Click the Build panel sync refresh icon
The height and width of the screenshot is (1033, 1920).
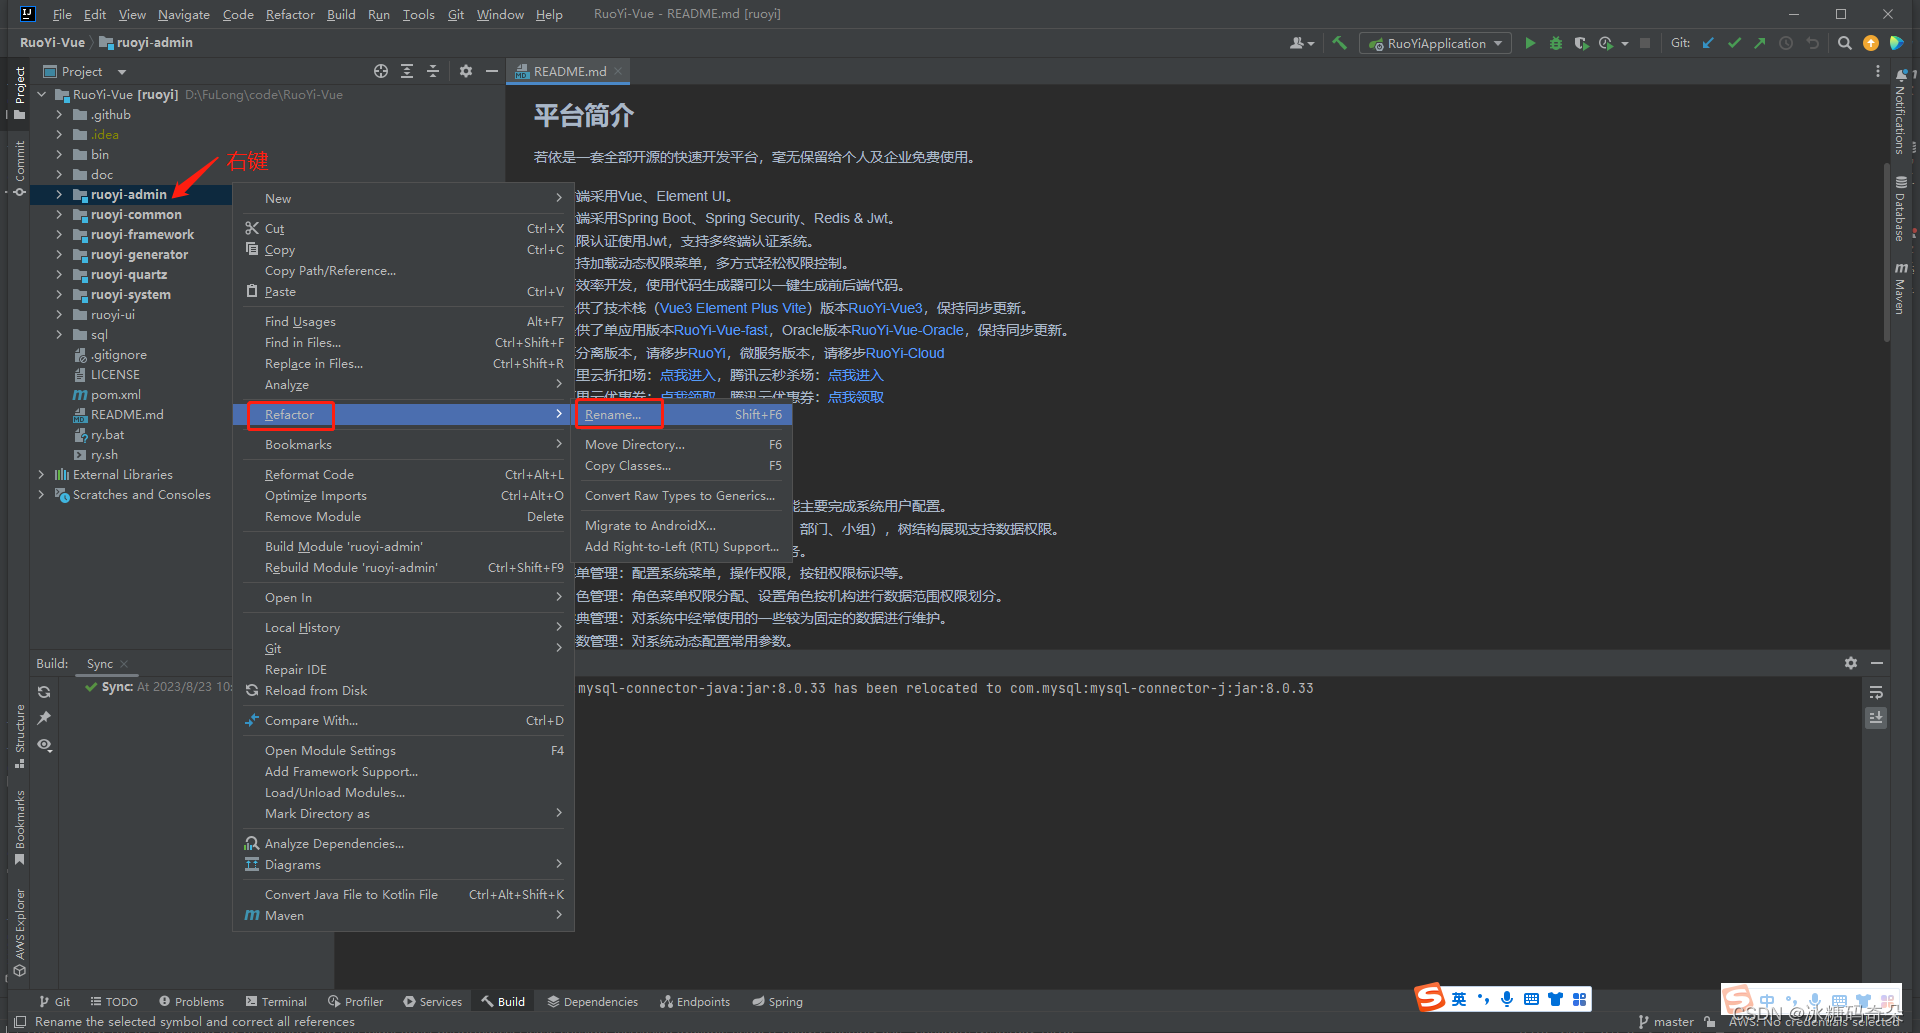point(44,692)
